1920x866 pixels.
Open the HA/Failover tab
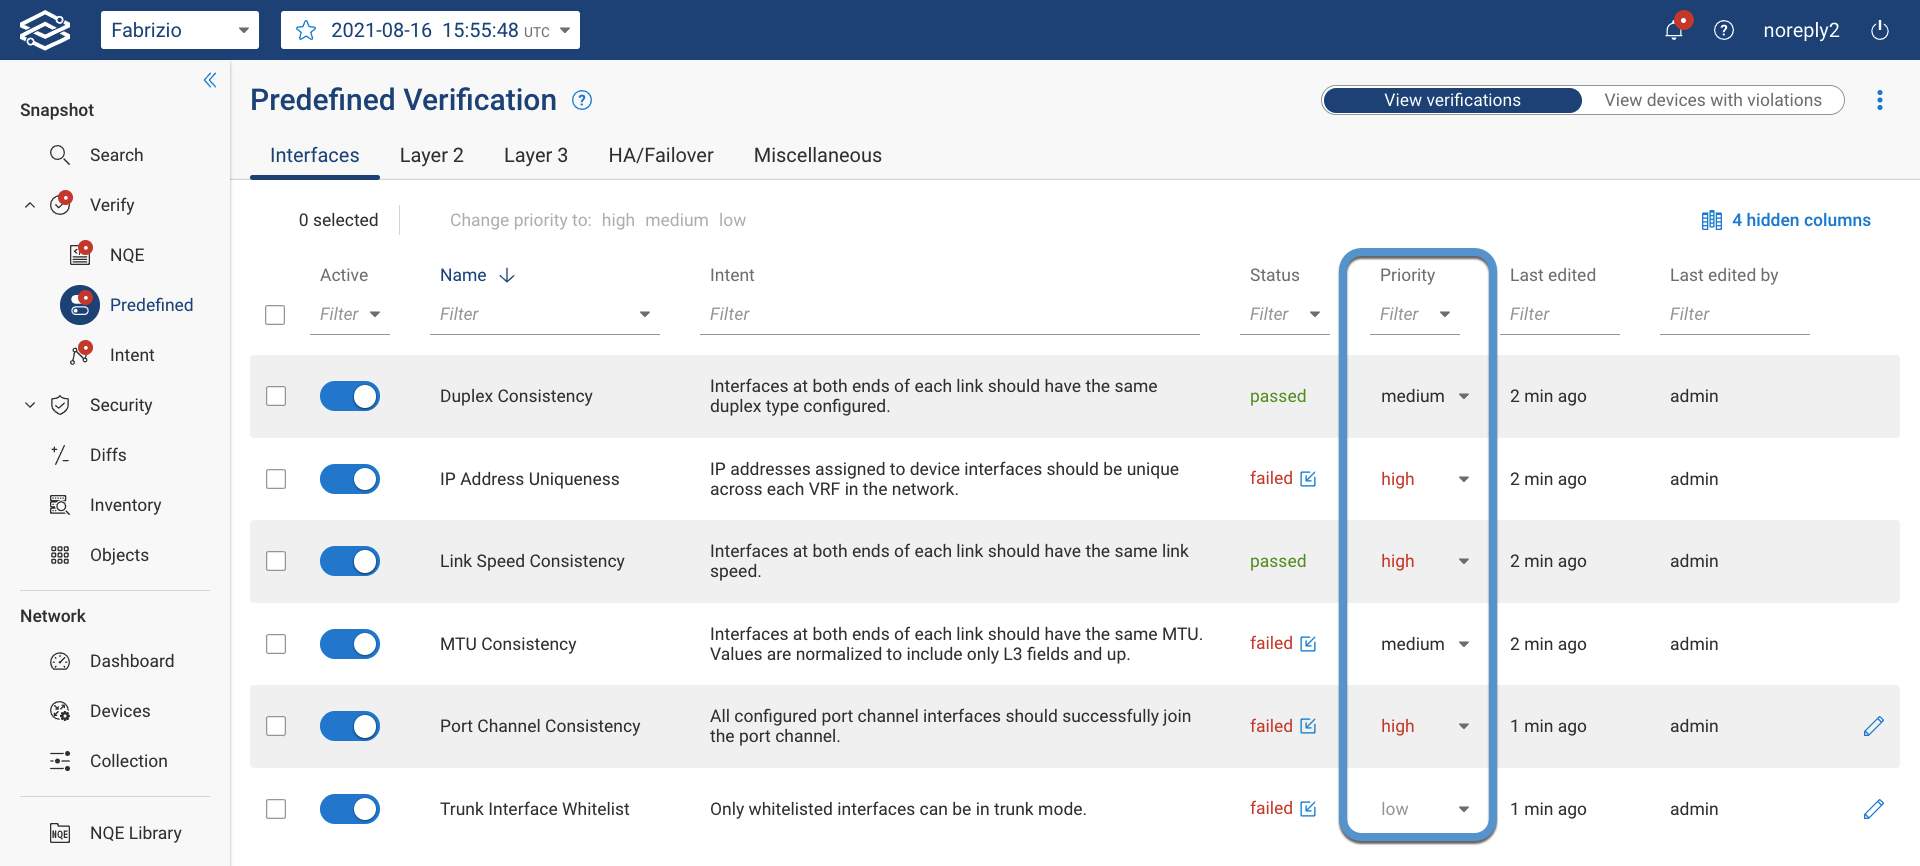click(661, 155)
